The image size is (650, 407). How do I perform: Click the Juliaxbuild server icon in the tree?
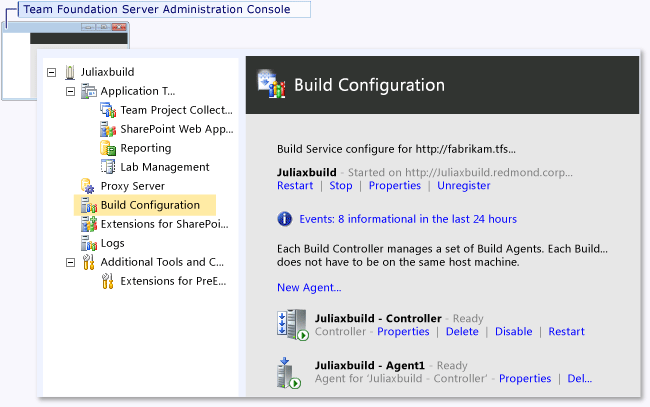pos(70,72)
